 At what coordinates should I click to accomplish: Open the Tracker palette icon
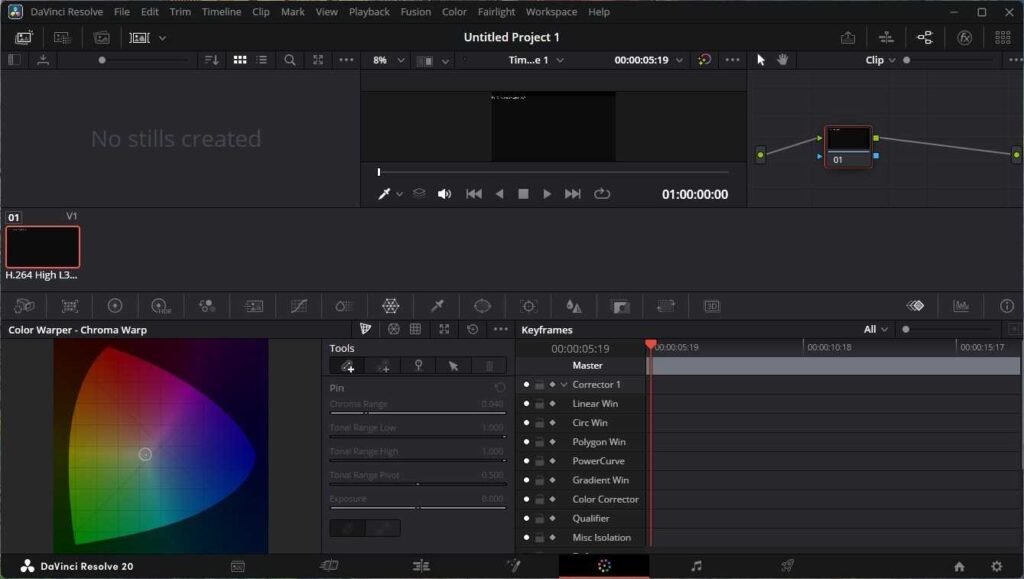[528, 305]
